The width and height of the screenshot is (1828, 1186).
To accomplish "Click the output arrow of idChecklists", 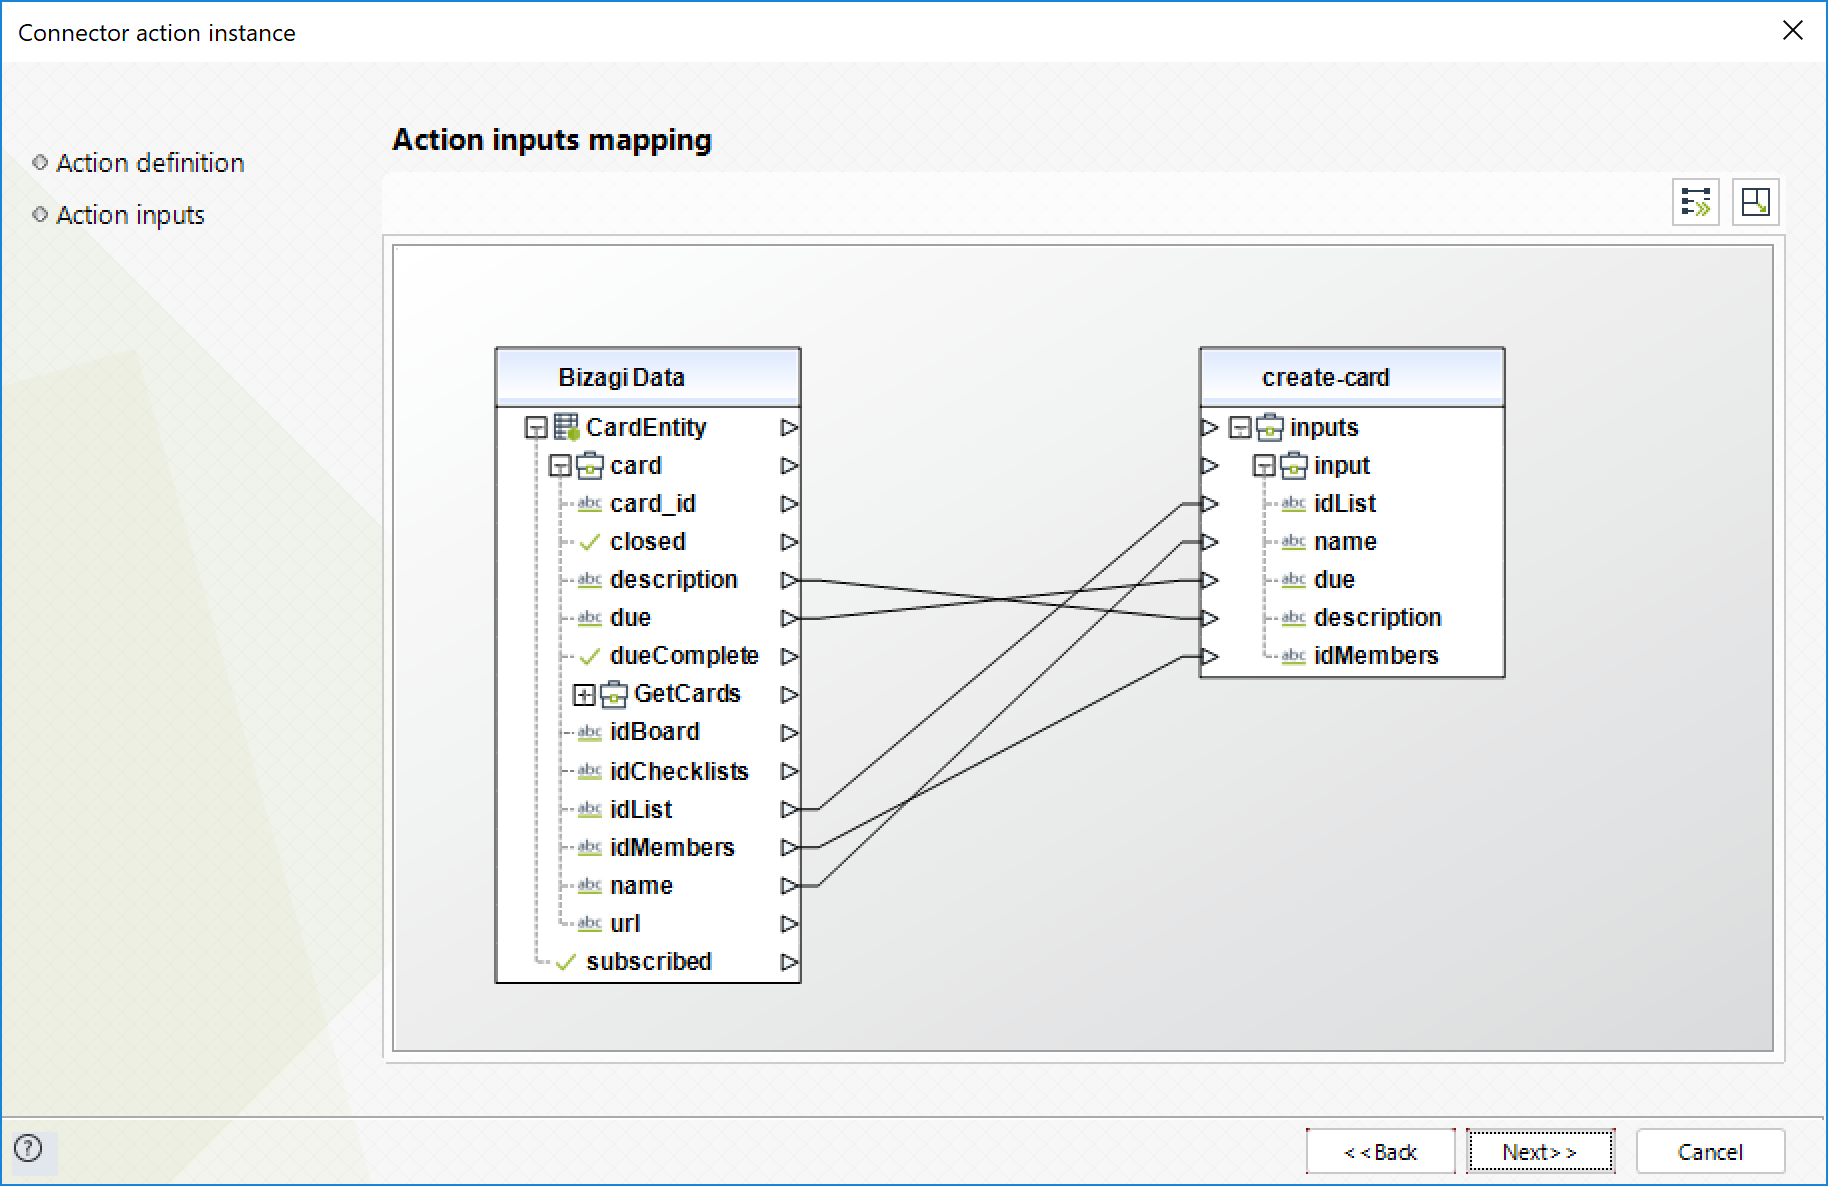I will click(x=789, y=770).
